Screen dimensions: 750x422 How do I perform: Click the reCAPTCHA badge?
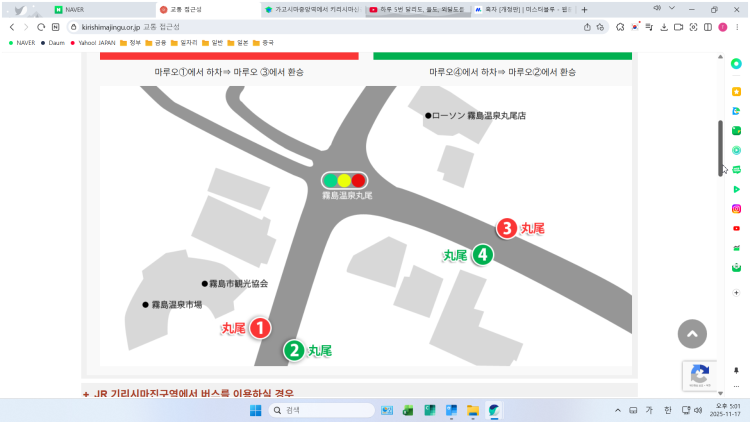699,377
